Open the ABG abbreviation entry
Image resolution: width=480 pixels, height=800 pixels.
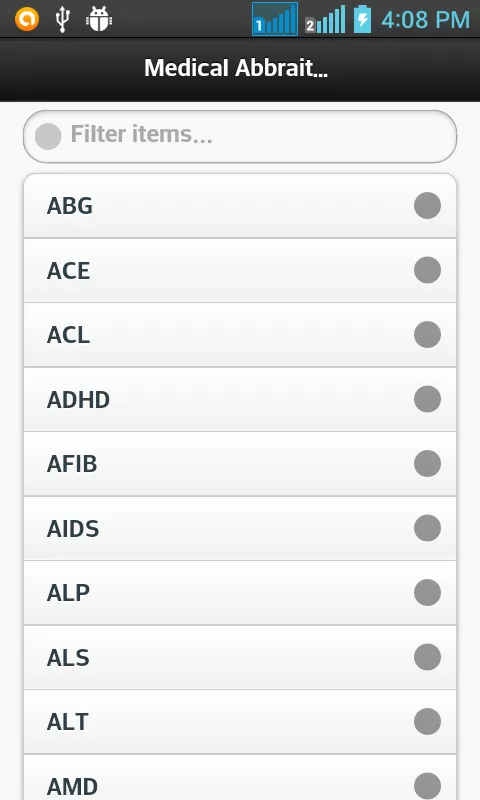(240, 206)
